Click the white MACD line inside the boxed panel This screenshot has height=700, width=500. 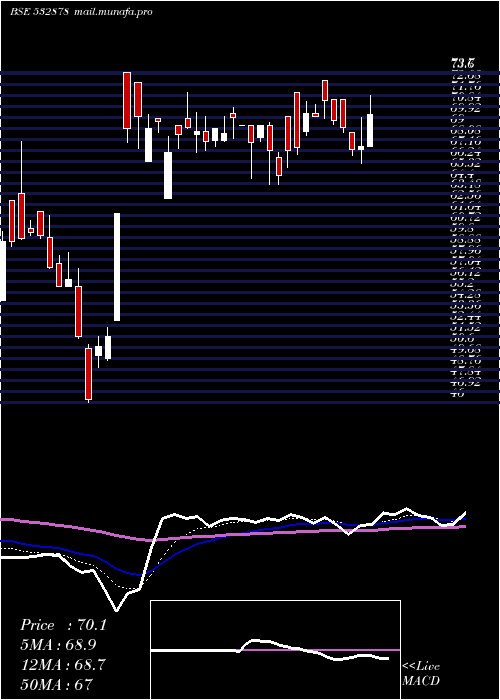coord(270,649)
